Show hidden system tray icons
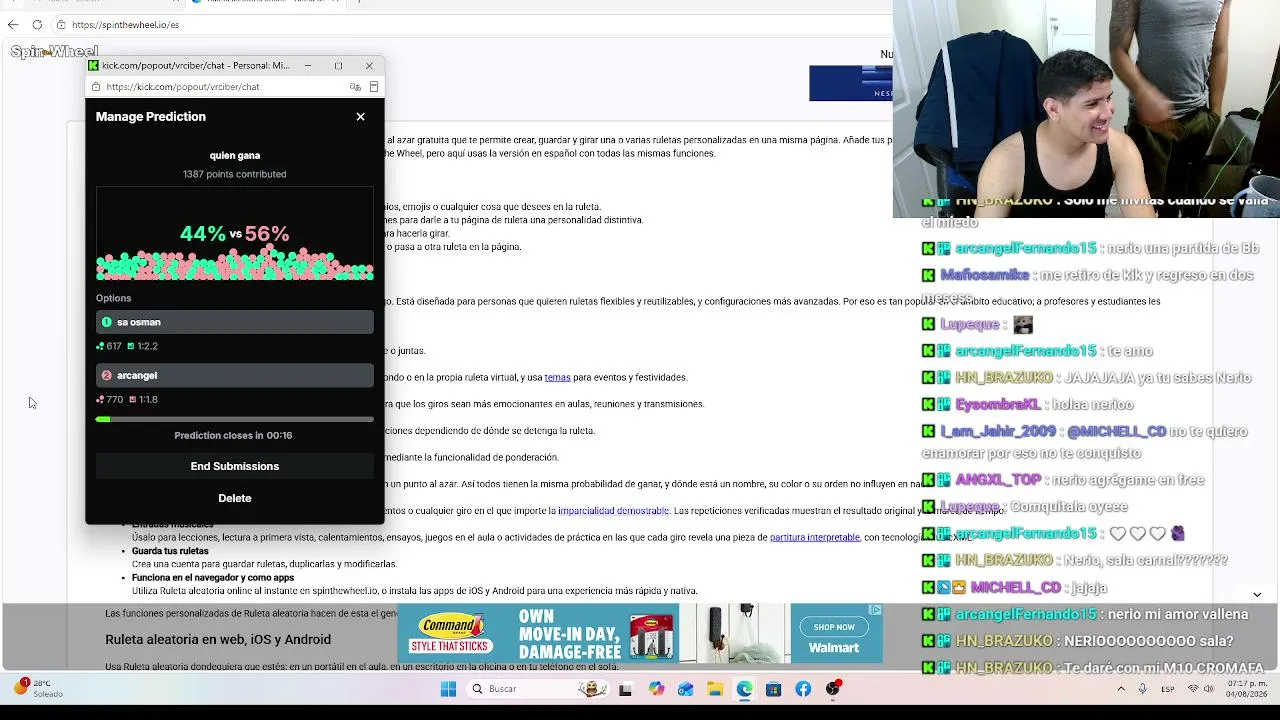1280x720 pixels. tap(1120, 689)
